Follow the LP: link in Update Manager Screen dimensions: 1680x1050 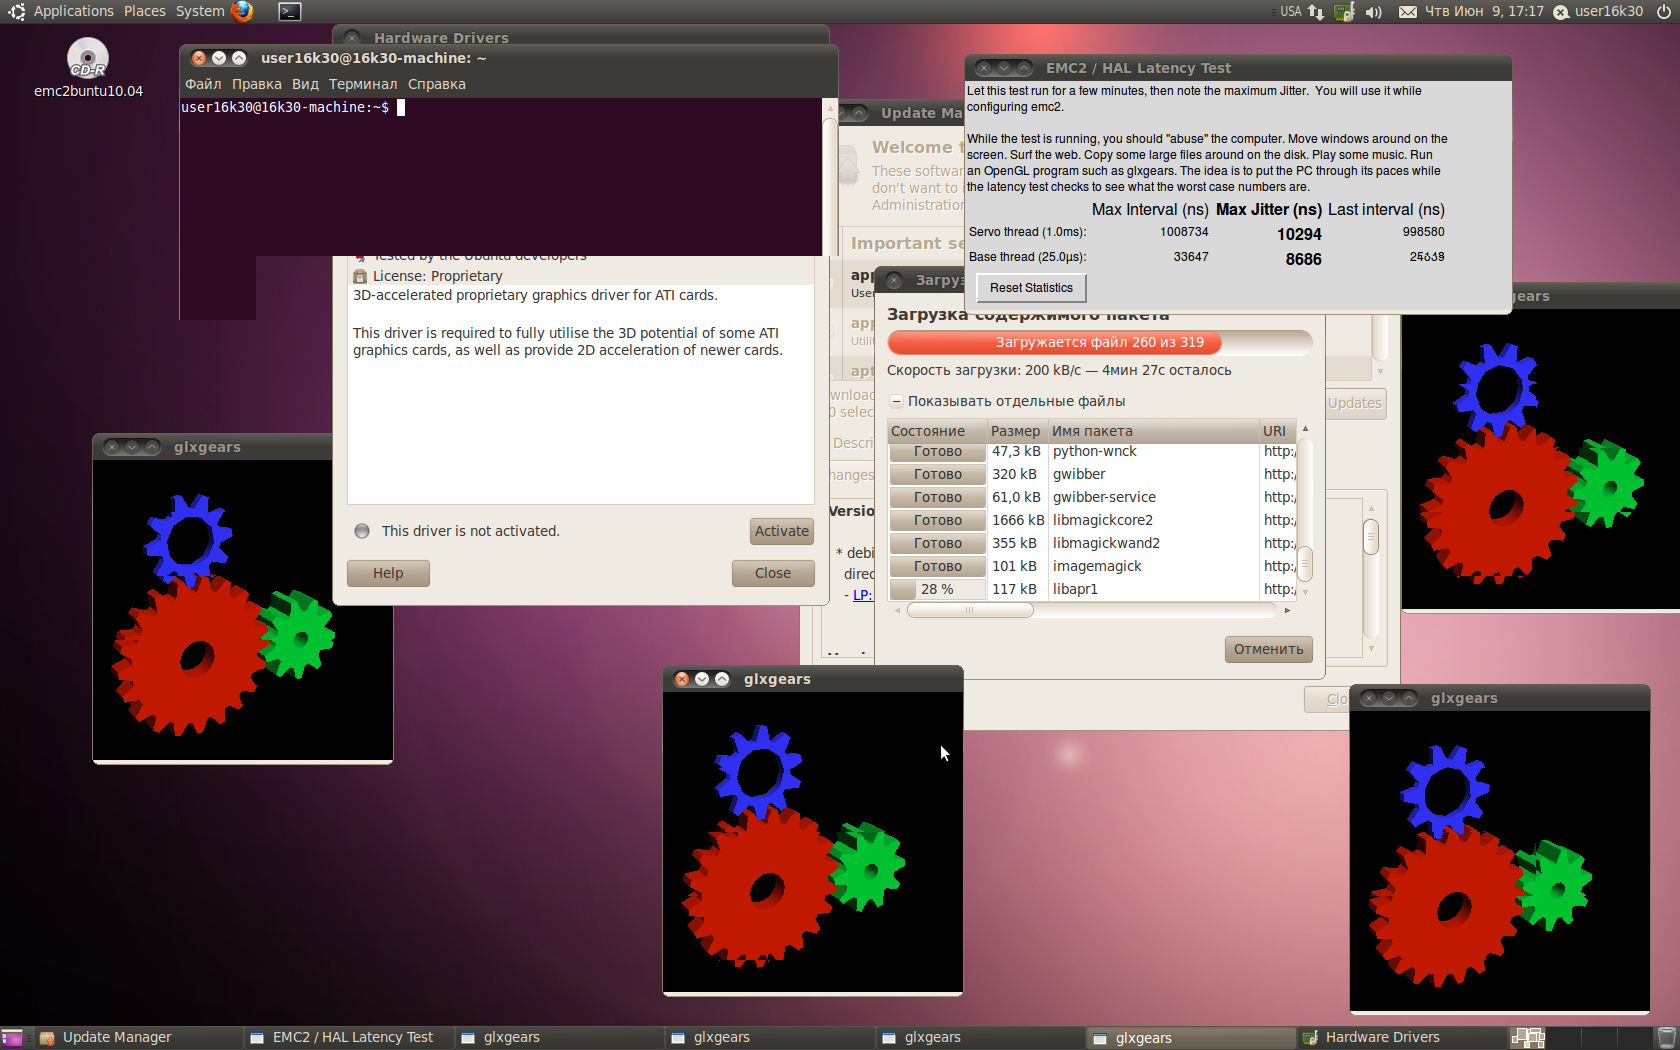coord(862,594)
